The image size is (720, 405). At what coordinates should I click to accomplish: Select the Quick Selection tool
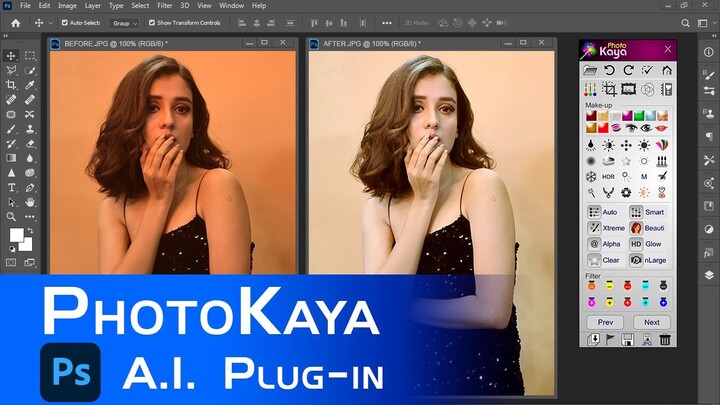click(30, 70)
